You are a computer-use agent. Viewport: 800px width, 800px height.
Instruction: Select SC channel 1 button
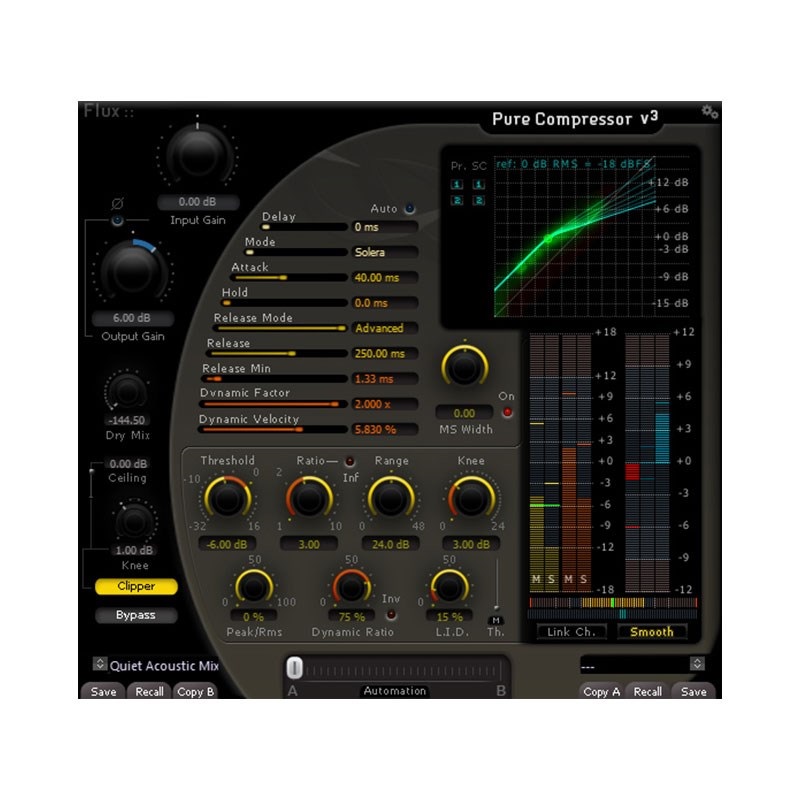tap(479, 184)
